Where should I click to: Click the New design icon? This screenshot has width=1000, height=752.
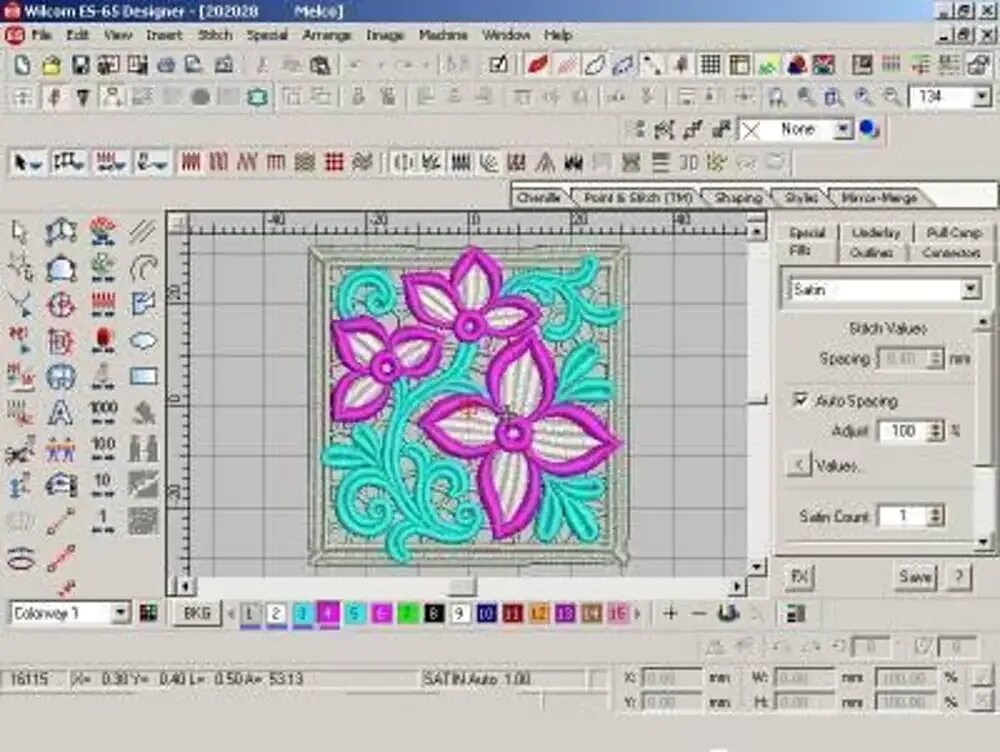tap(23, 65)
